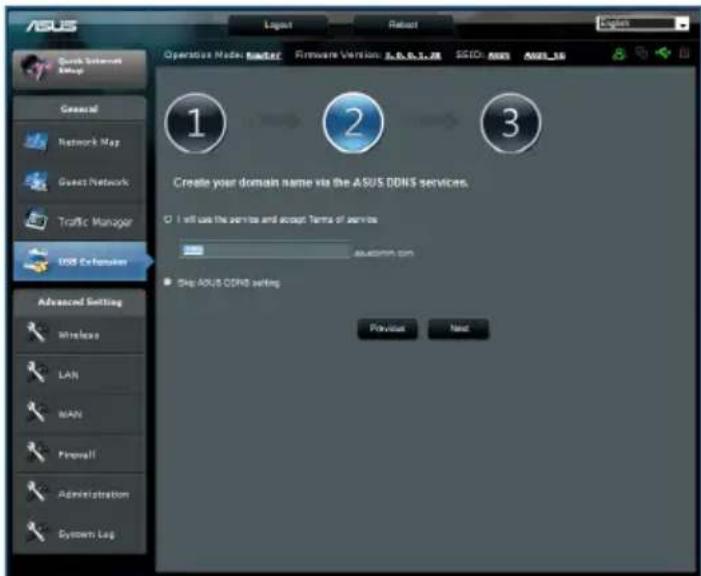
Task: Proceed with the Next button
Action: tap(459, 329)
